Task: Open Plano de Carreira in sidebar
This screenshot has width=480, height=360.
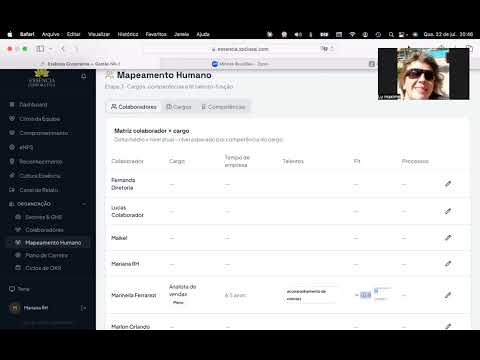Action: pos(42,255)
